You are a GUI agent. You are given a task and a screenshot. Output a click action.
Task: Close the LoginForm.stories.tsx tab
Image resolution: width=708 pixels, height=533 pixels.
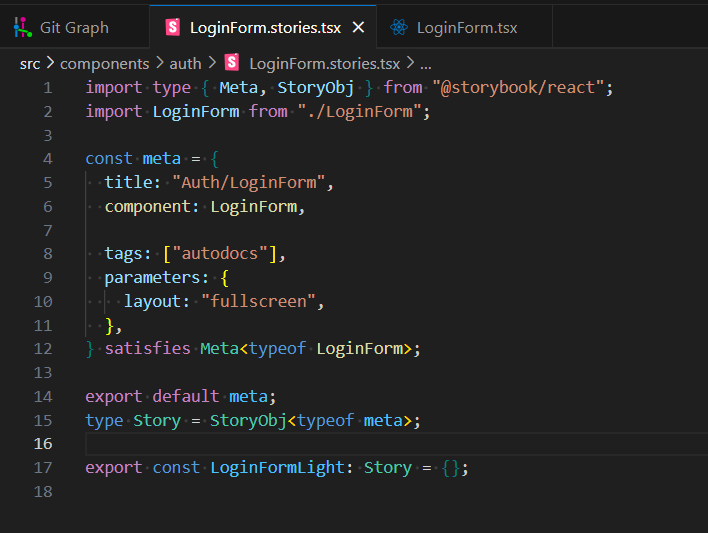pyautogui.click(x=359, y=28)
